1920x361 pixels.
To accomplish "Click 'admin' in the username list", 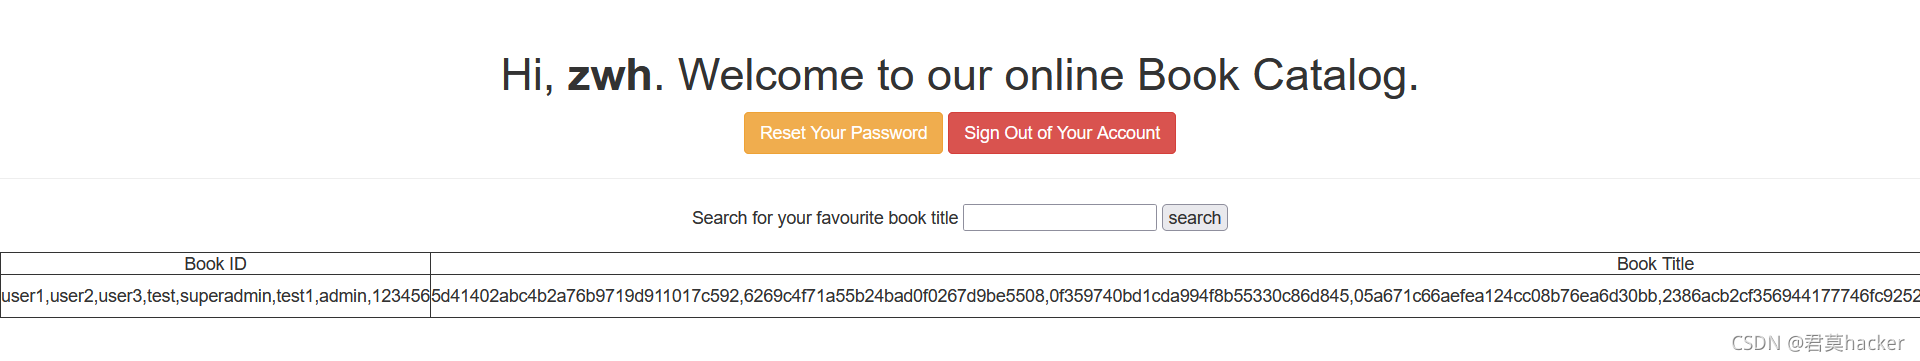I will point(343,296).
